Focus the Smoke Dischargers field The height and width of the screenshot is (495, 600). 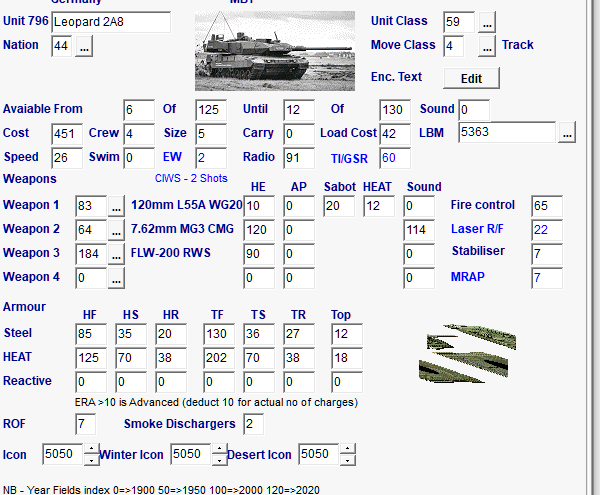pyautogui.click(x=253, y=424)
